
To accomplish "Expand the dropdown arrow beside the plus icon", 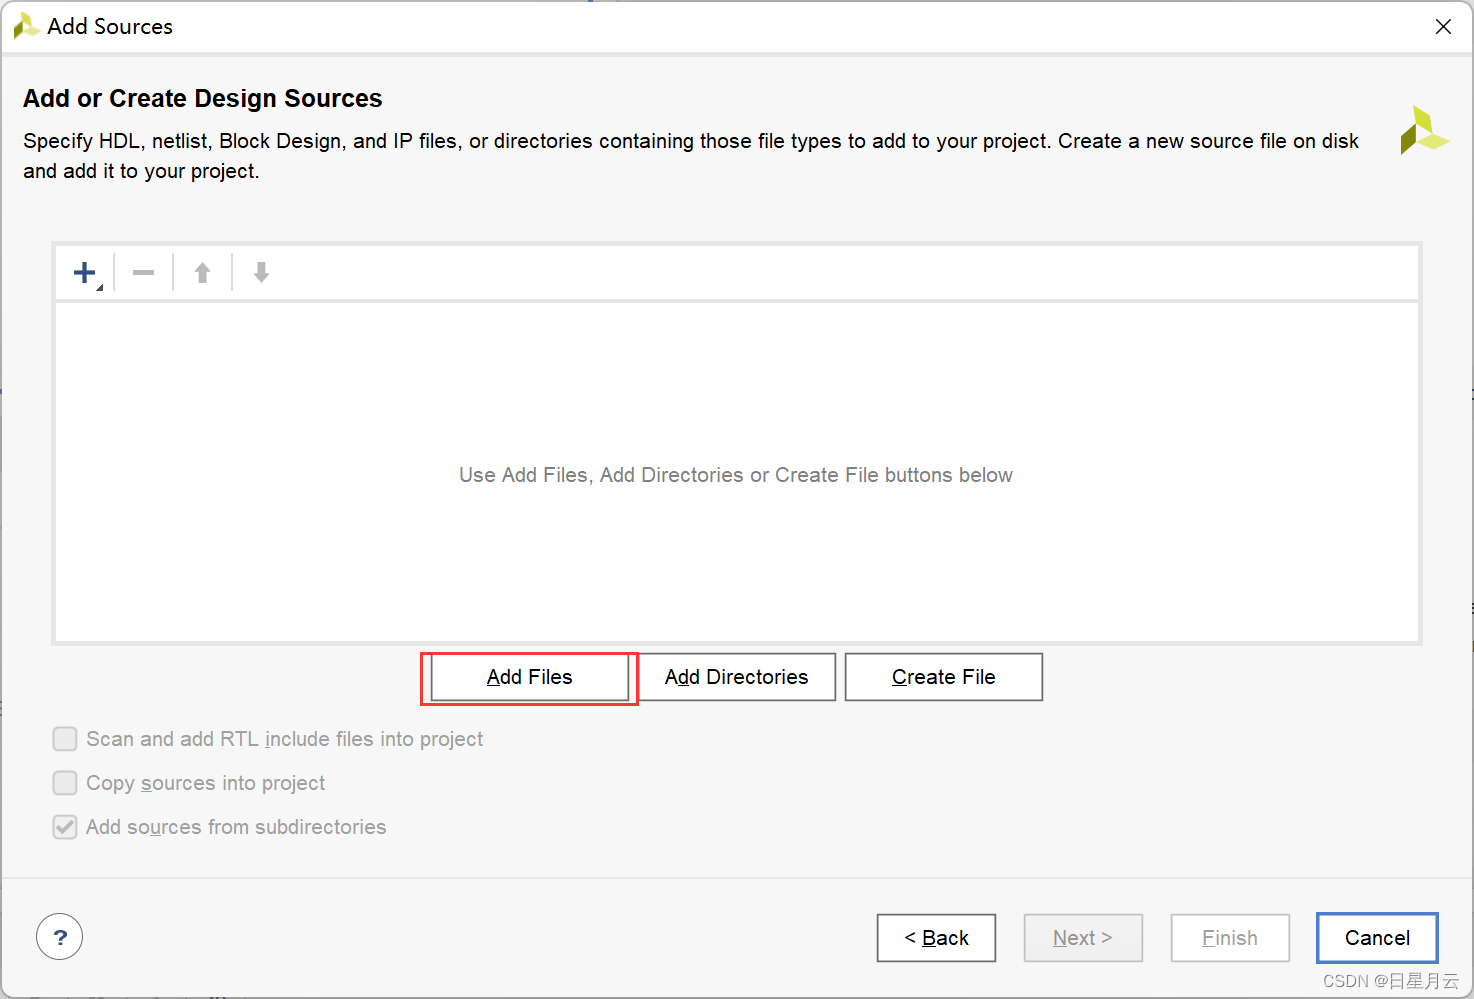I will tap(100, 287).
